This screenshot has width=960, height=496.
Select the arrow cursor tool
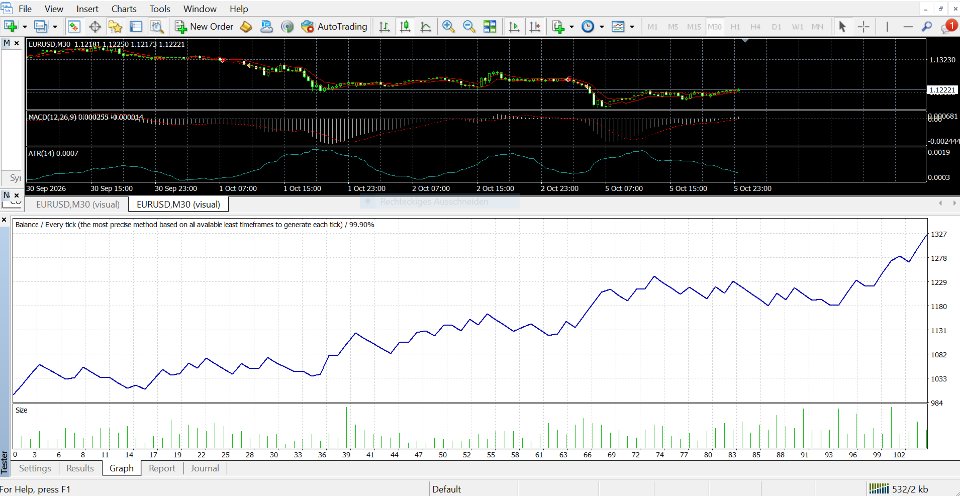tap(842, 26)
